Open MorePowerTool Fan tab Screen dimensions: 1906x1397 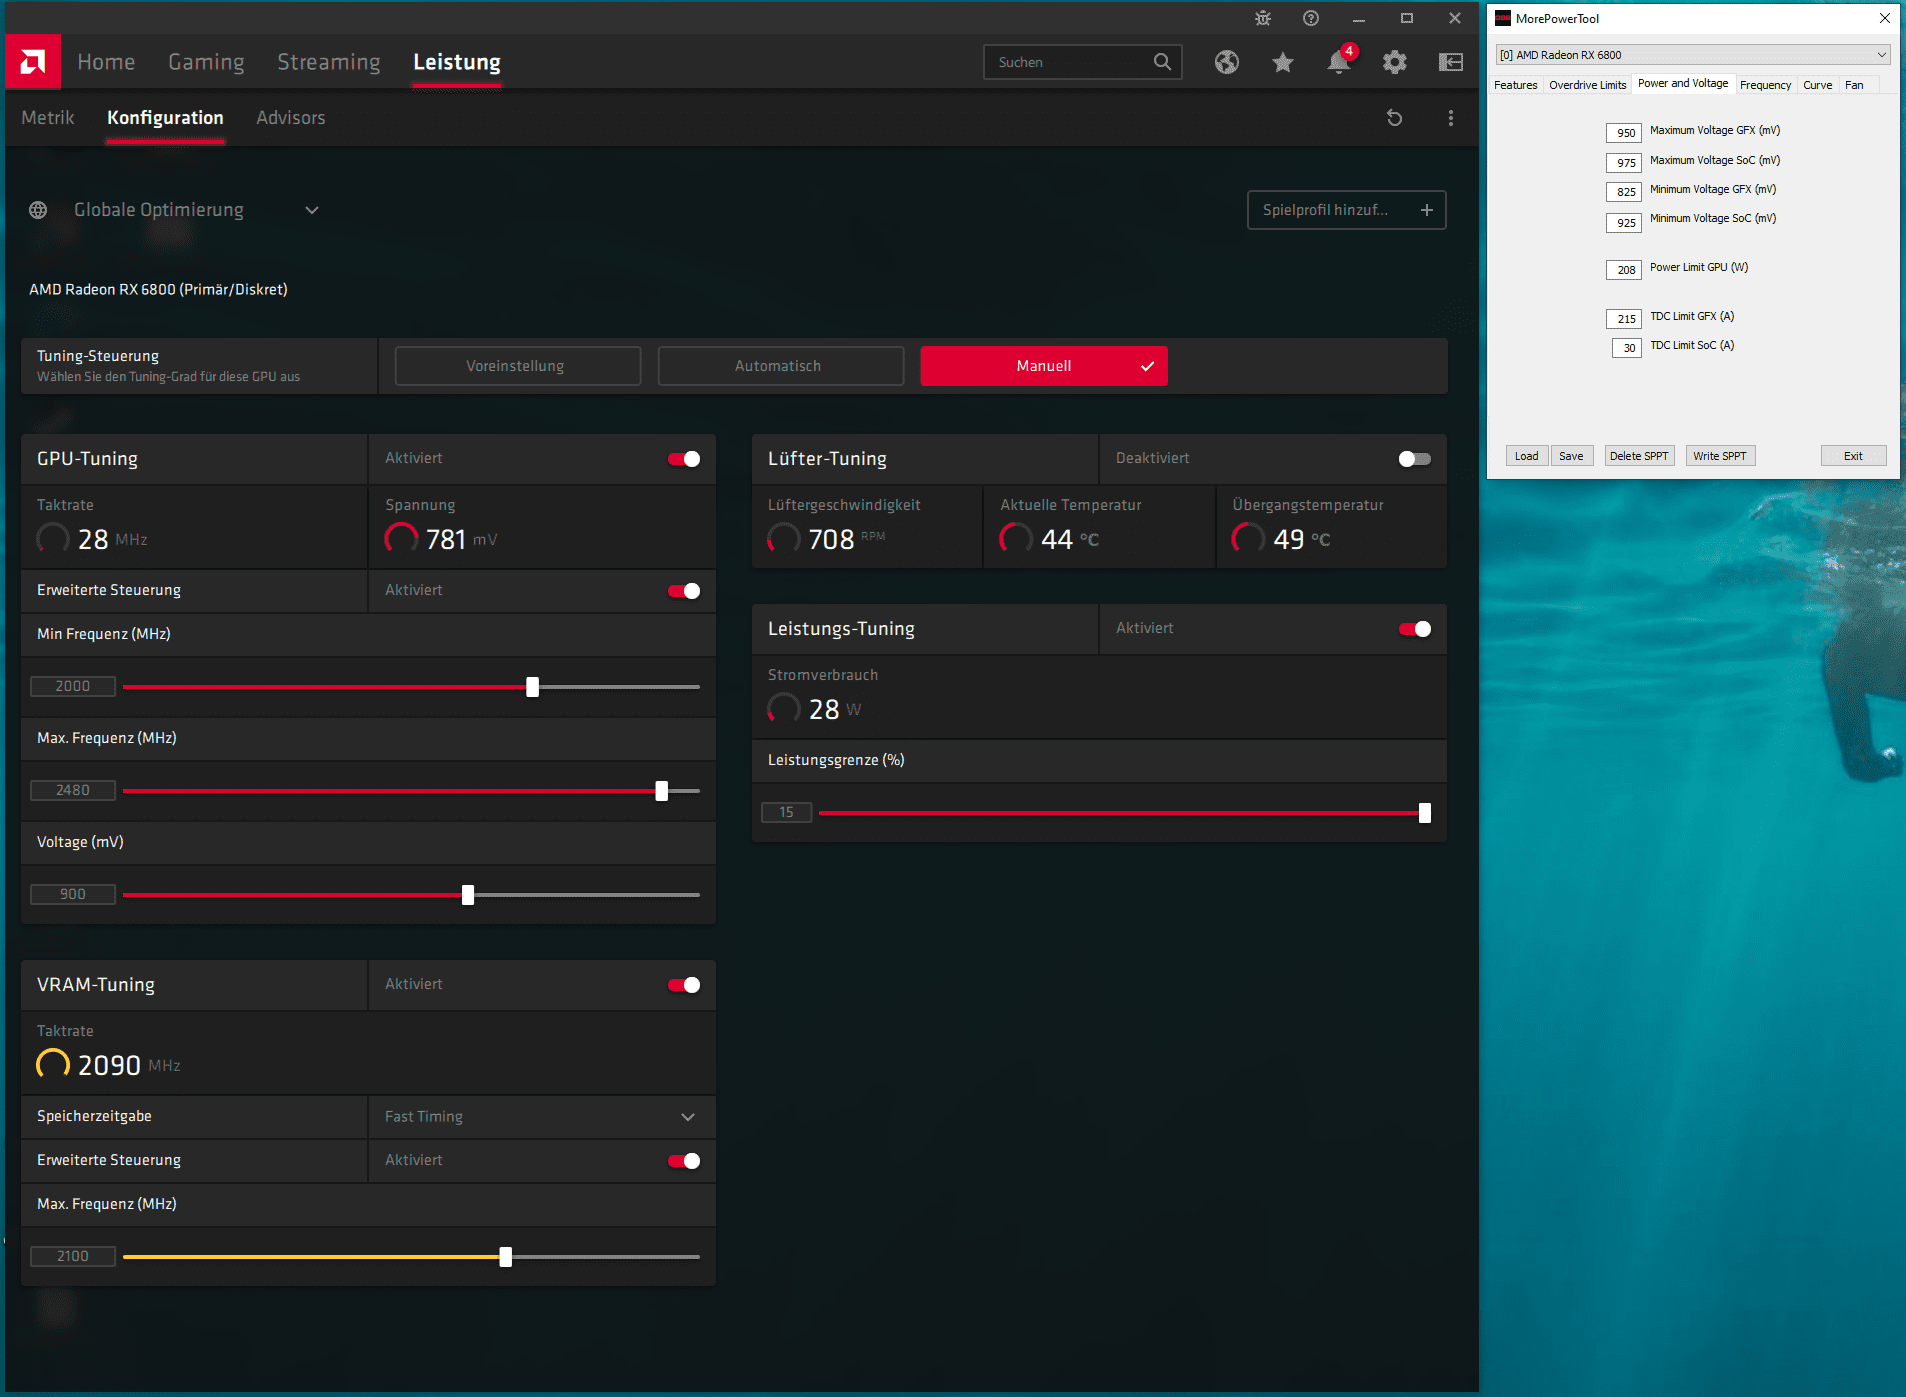point(1855,85)
